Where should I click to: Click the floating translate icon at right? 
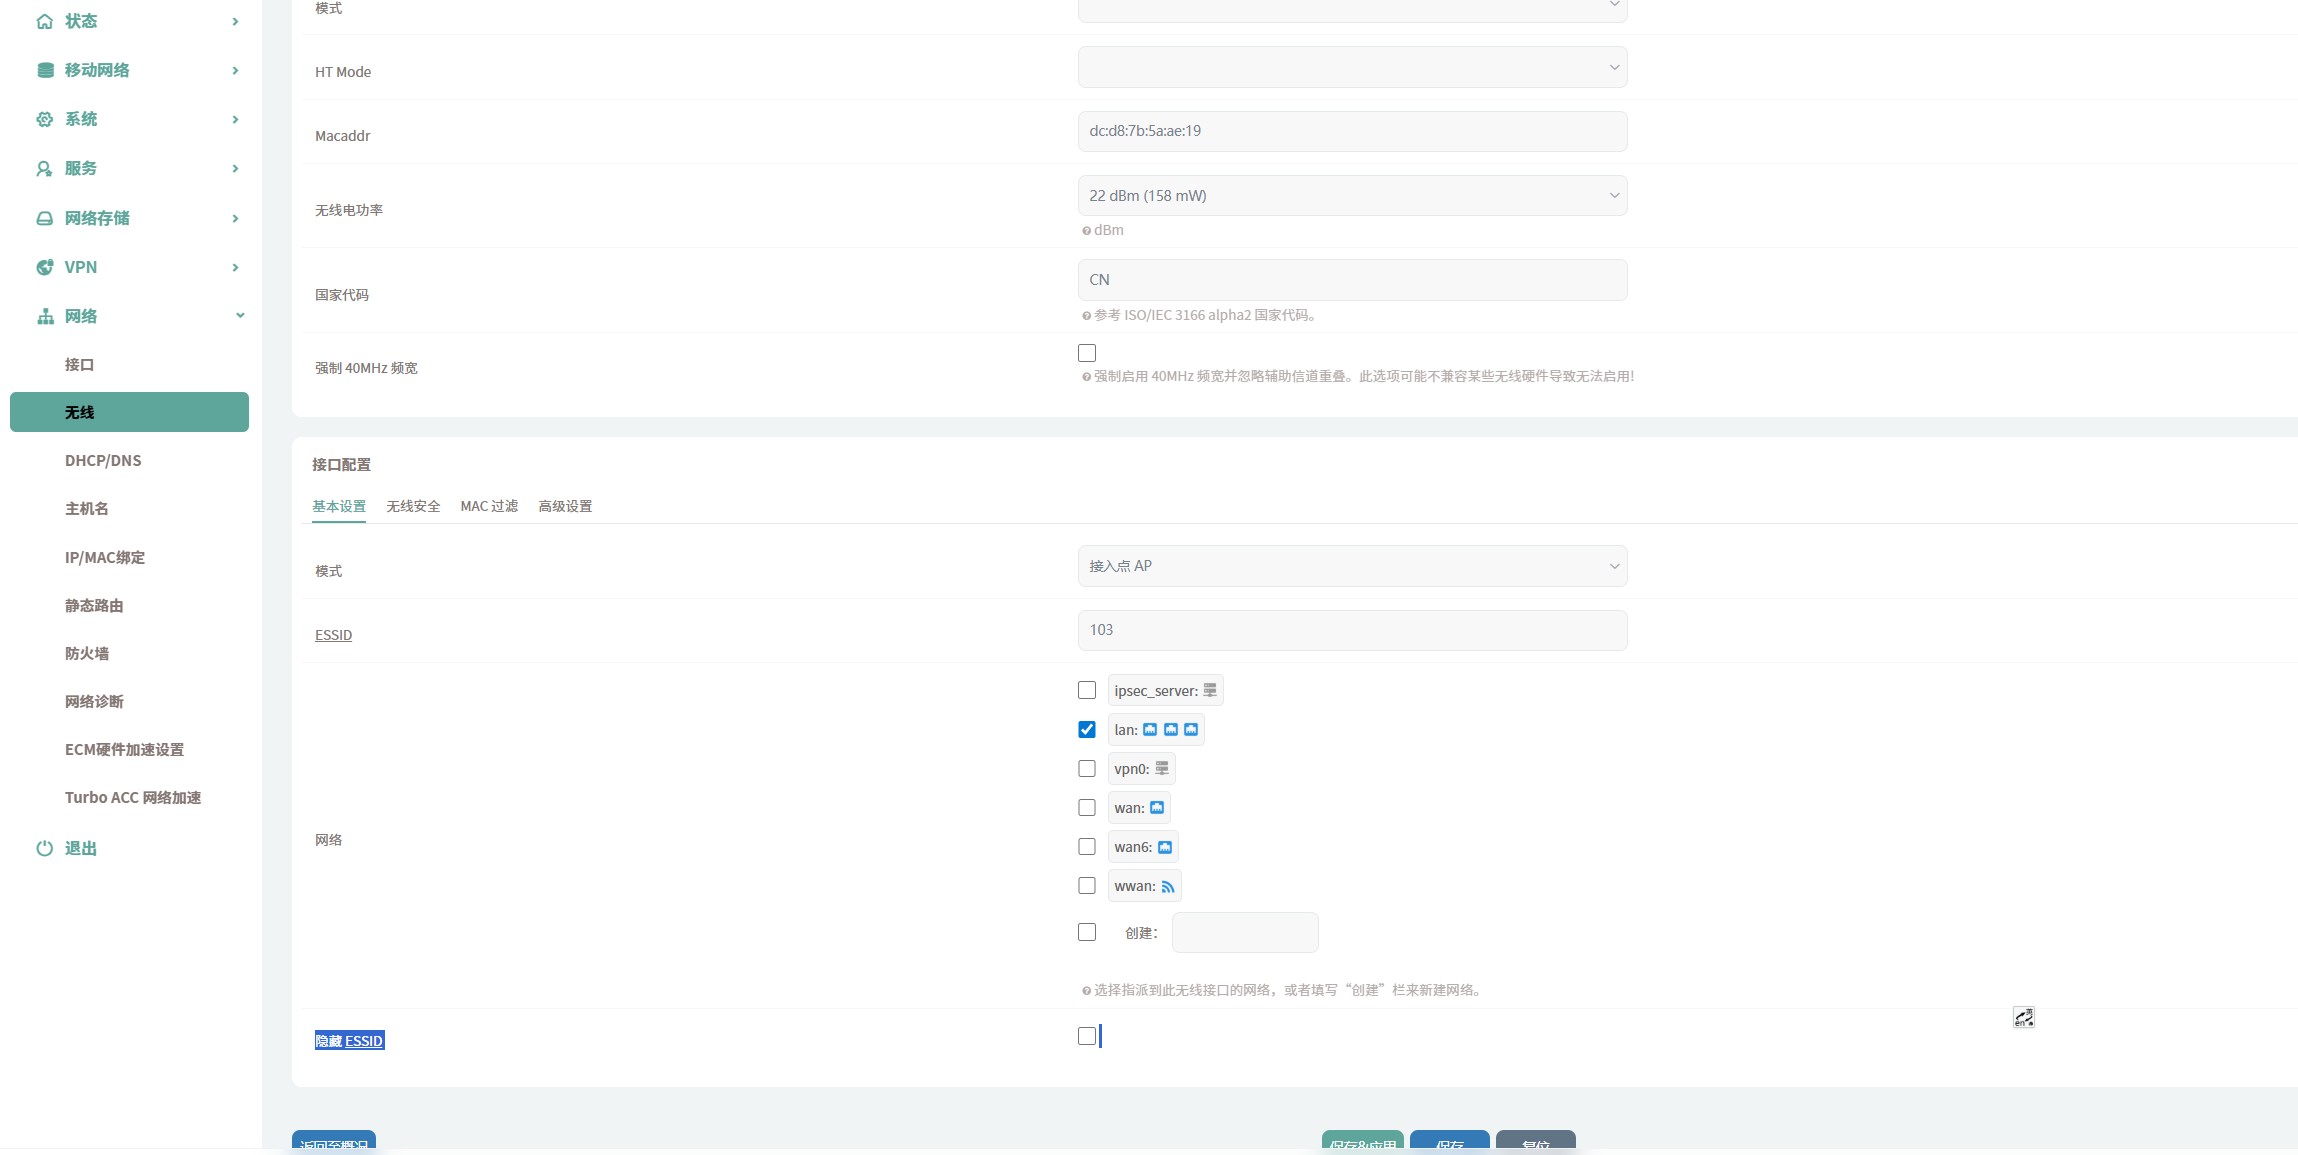coord(2023,1017)
